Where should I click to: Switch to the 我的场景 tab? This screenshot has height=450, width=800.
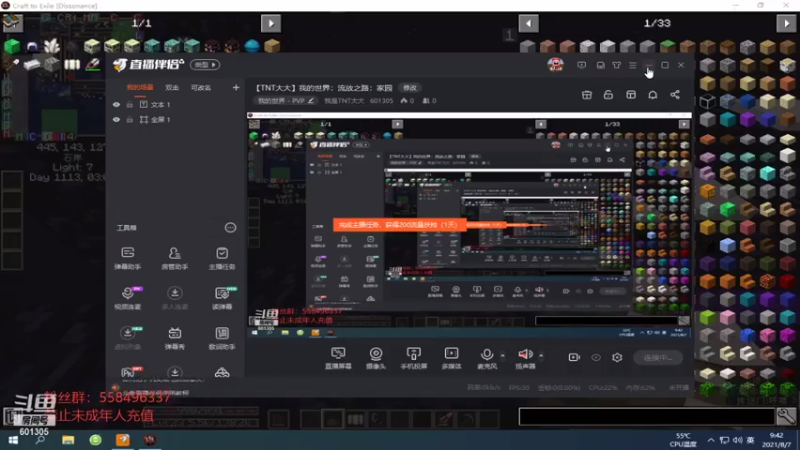140,88
